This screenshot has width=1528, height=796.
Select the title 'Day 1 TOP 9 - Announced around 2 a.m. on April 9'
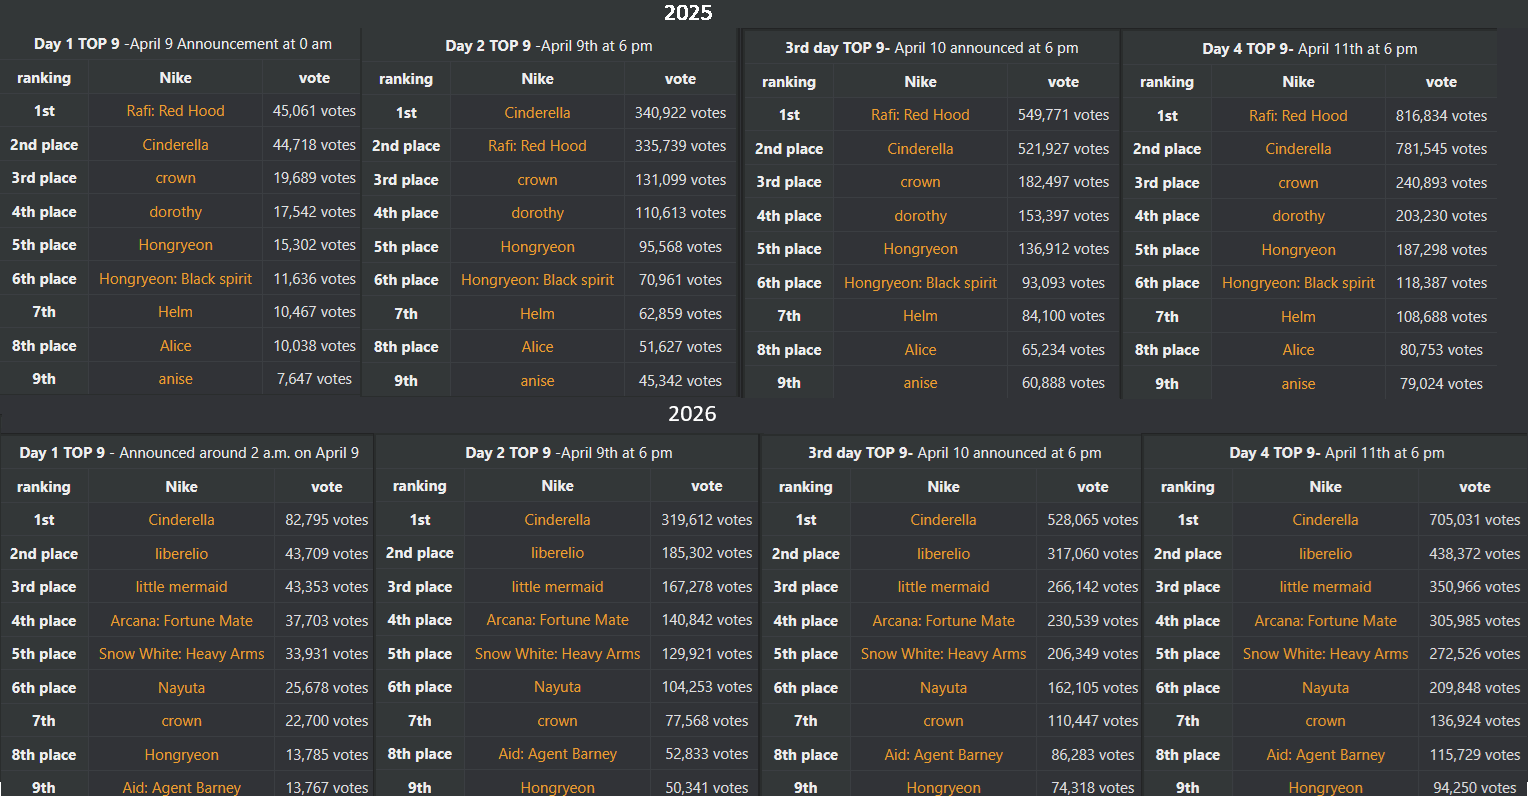click(189, 453)
